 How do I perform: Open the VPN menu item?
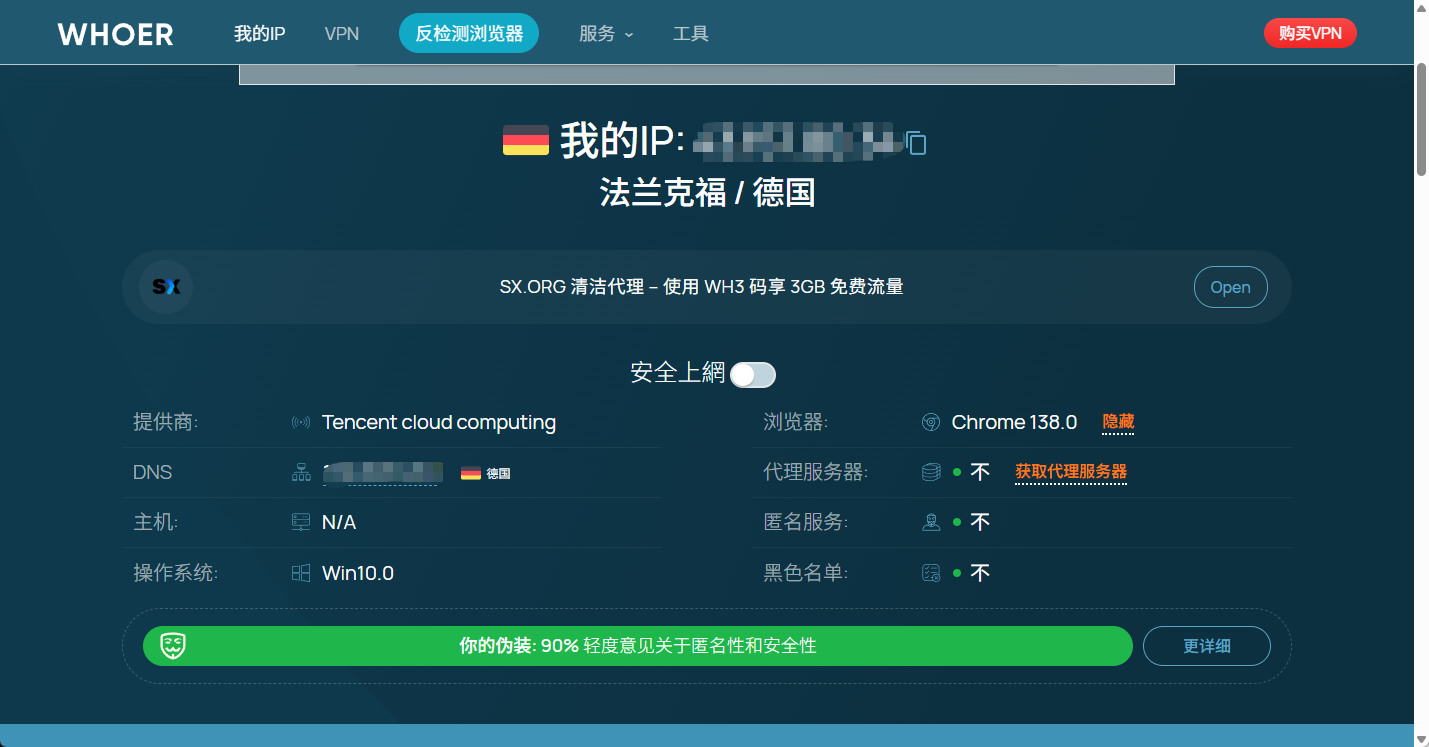tap(342, 33)
